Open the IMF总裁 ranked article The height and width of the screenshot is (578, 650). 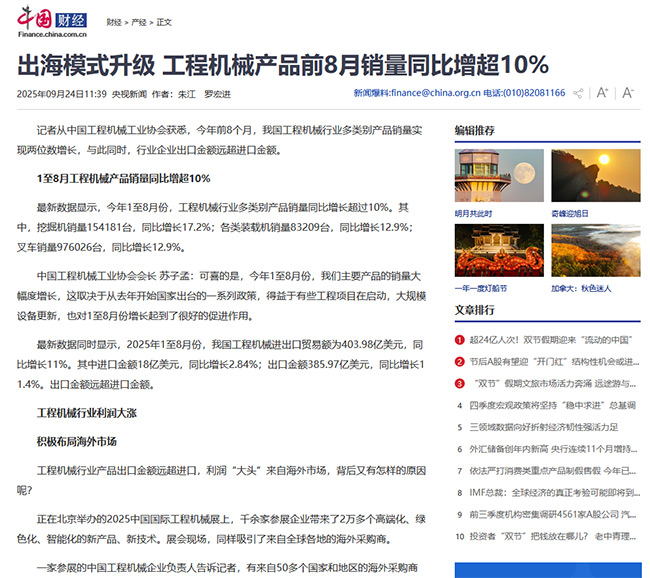553,493
